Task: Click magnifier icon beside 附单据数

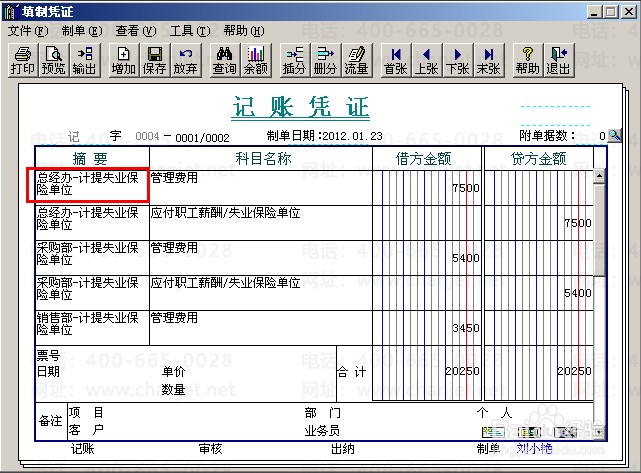Action: [614, 135]
